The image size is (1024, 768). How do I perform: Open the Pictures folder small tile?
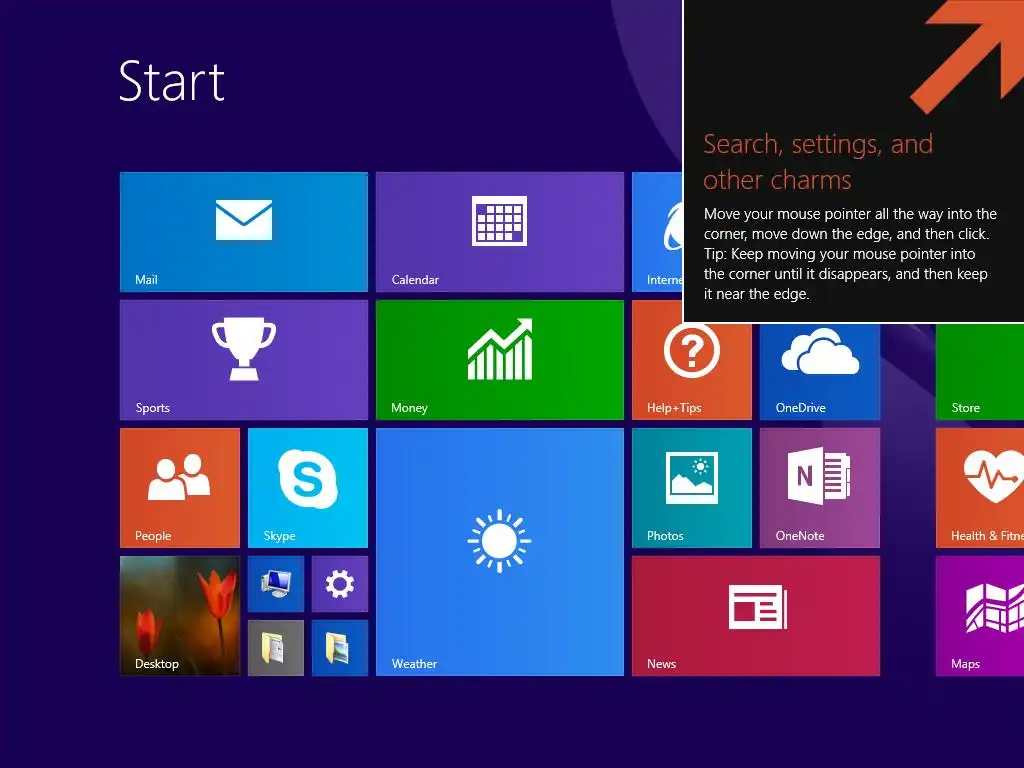click(x=340, y=648)
